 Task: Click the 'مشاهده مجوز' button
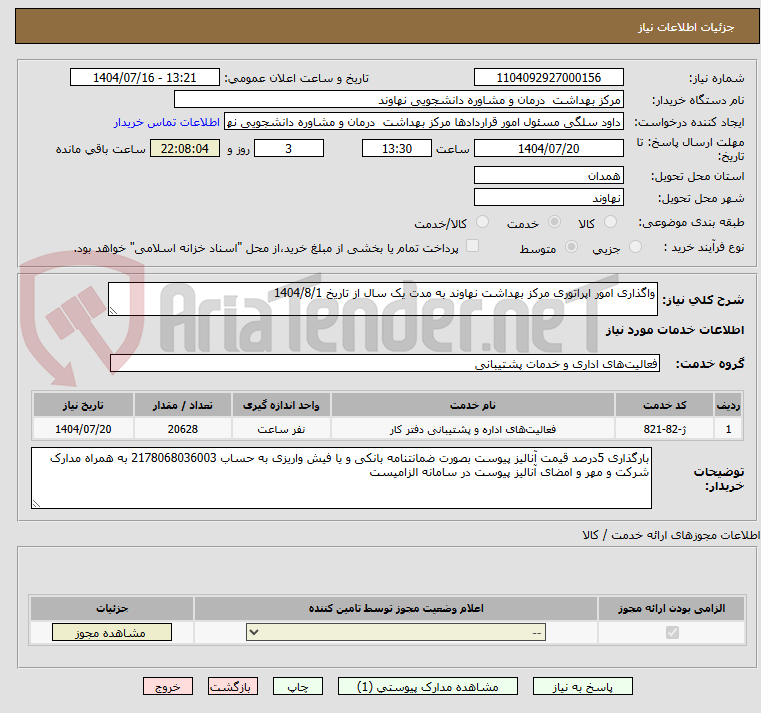[112, 632]
